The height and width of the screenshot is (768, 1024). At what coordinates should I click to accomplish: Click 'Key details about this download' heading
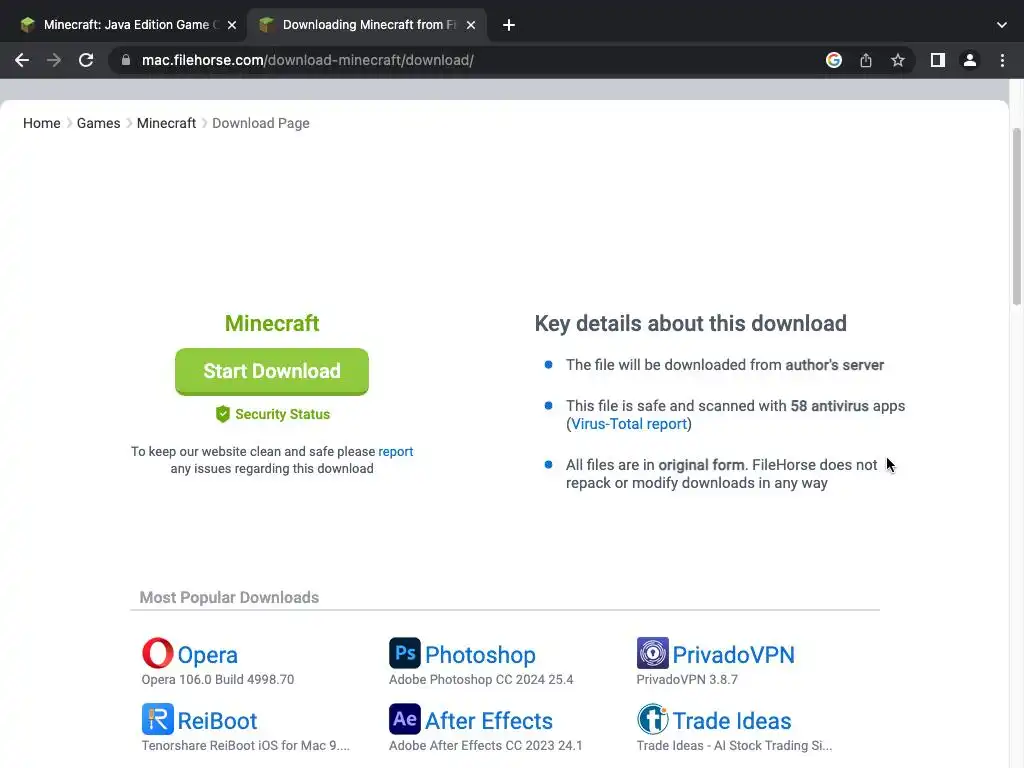click(x=690, y=323)
